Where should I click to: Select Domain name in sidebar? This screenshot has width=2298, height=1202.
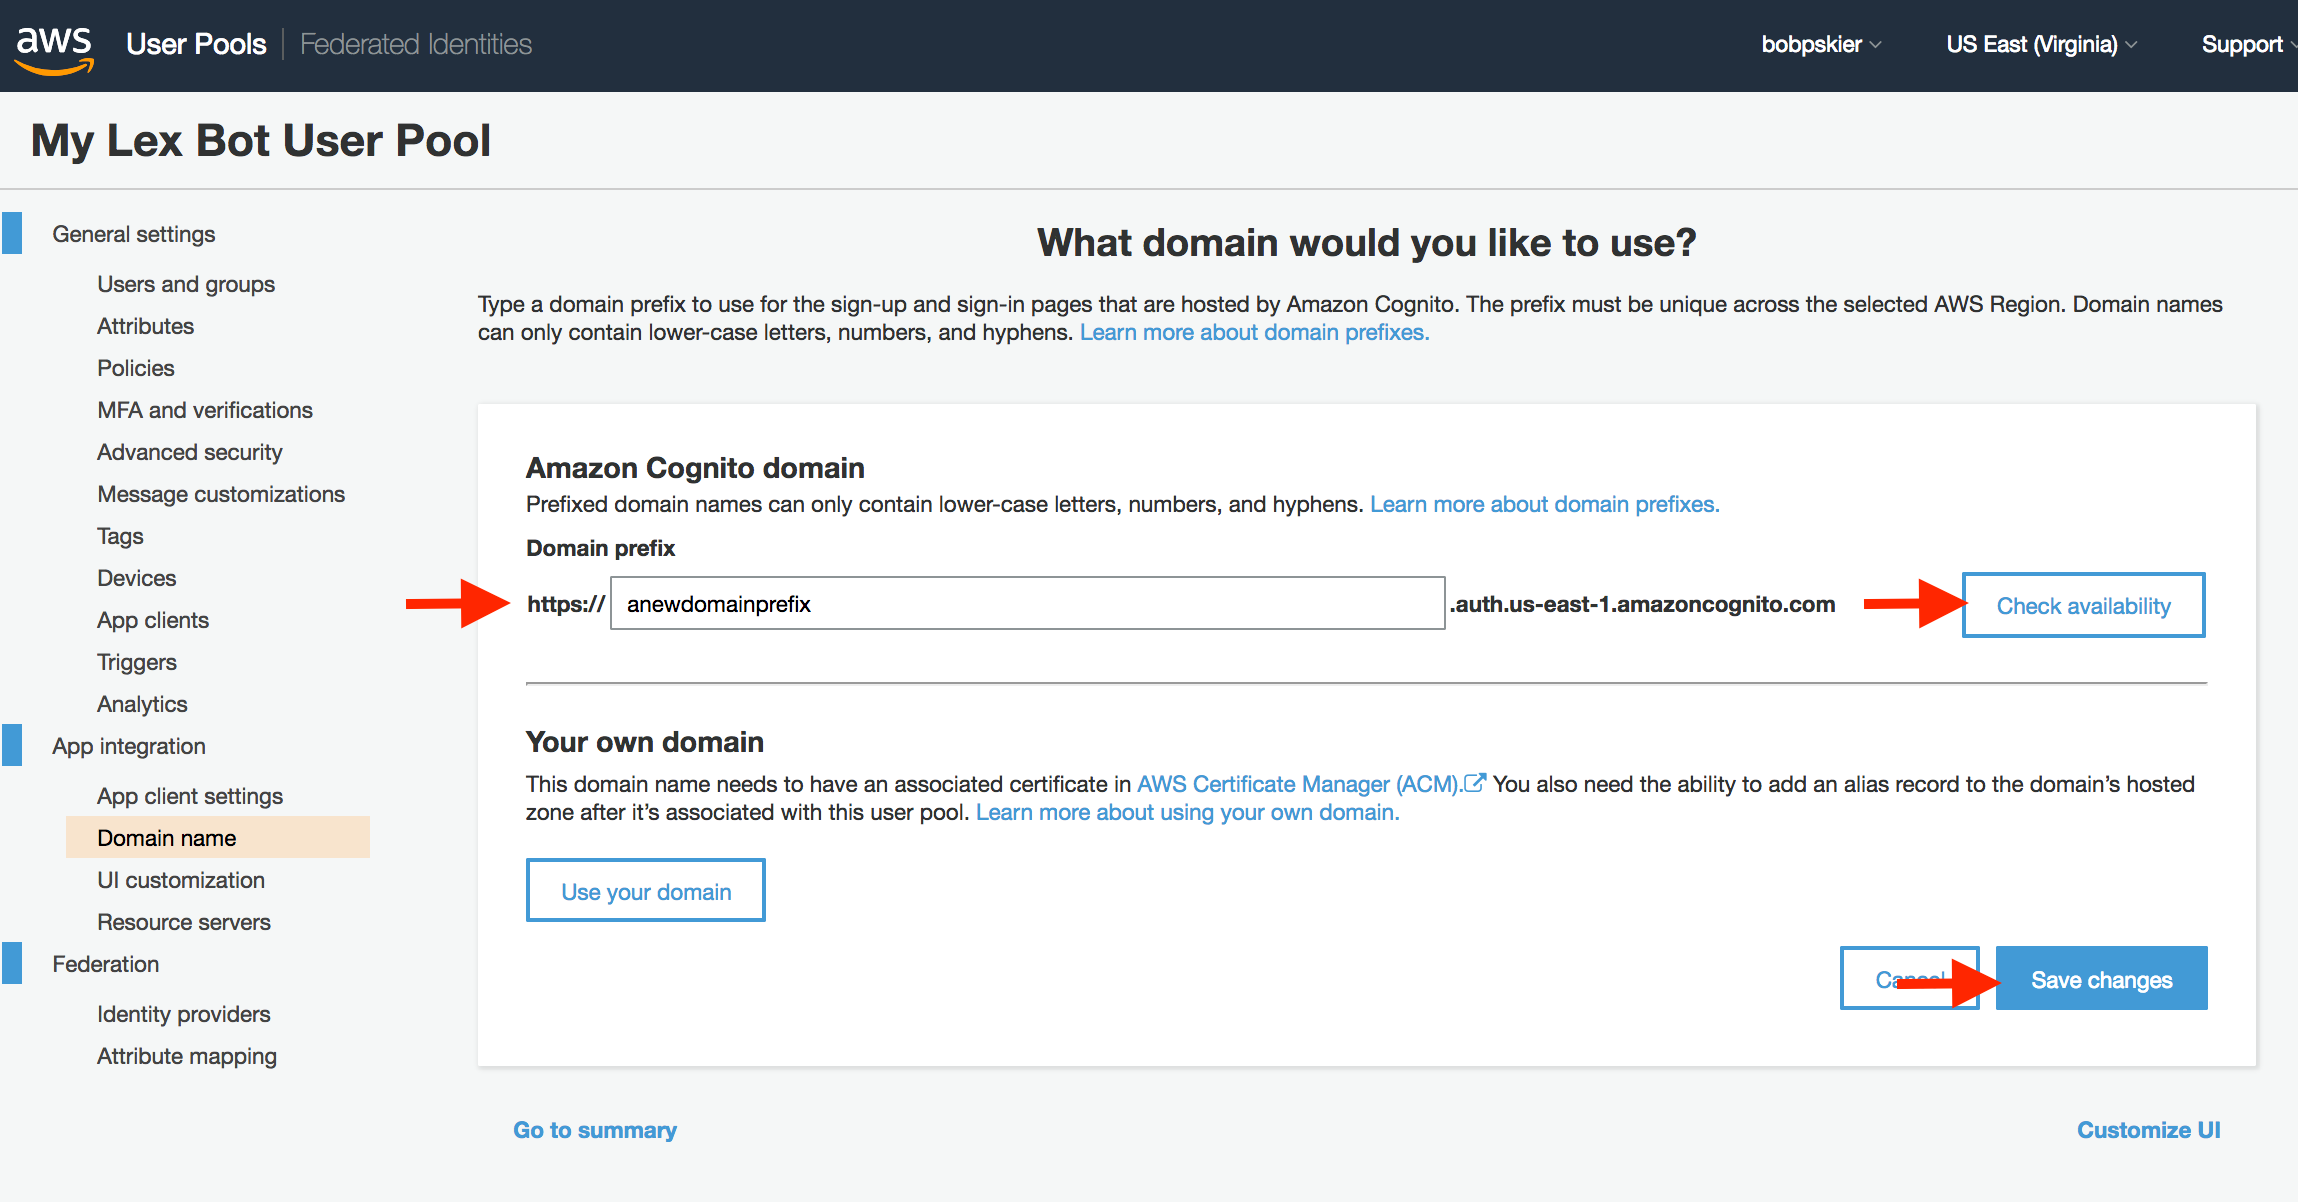coord(218,837)
